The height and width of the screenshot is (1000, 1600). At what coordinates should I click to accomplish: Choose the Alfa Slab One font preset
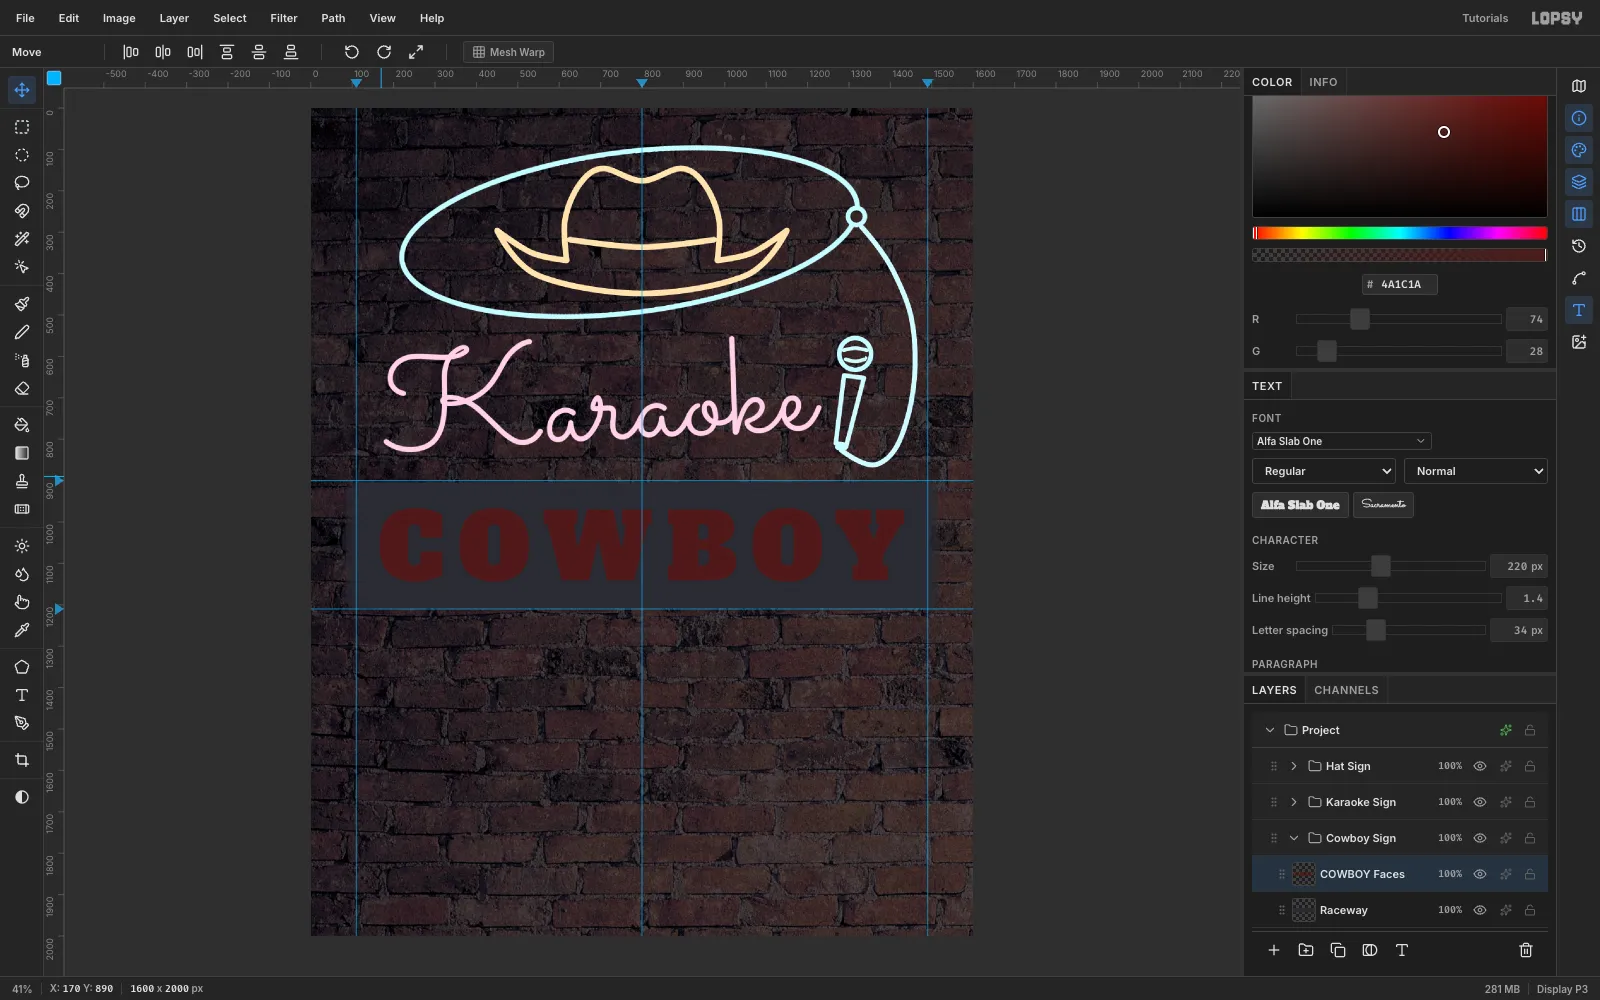point(1300,505)
